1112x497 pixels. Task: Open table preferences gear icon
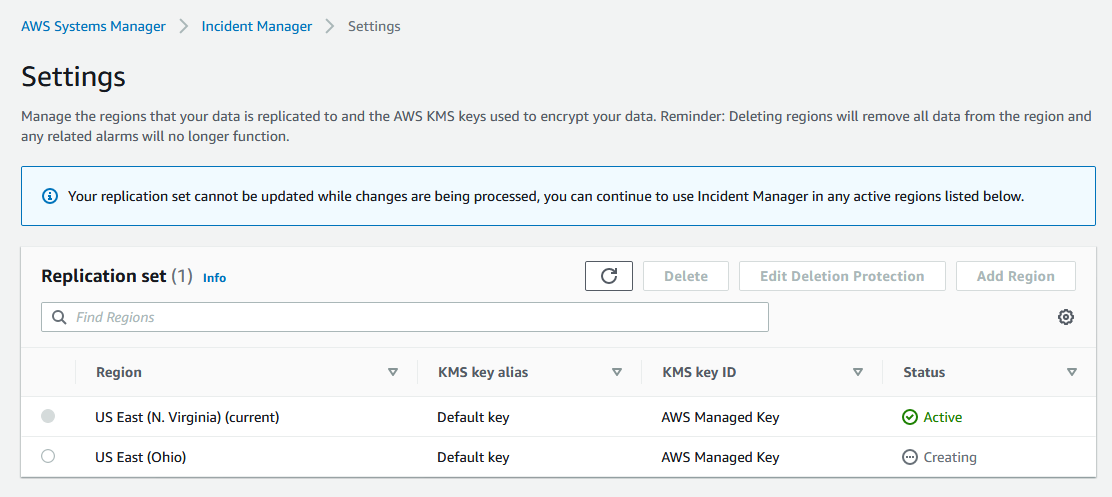1065,317
